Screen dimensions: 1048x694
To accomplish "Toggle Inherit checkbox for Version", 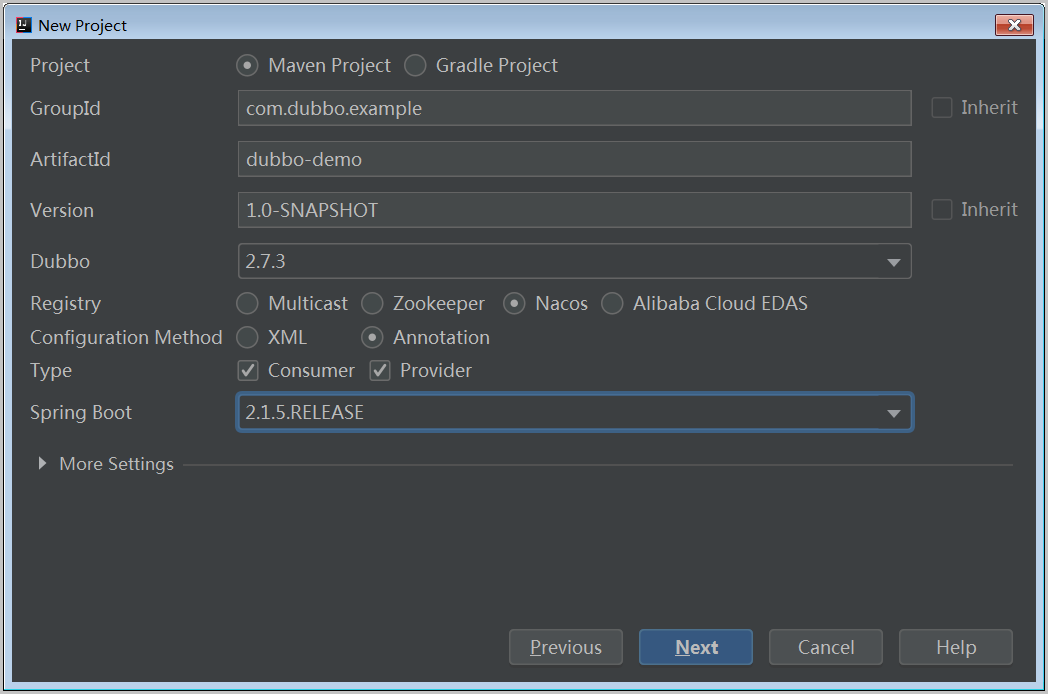I will pos(941,210).
